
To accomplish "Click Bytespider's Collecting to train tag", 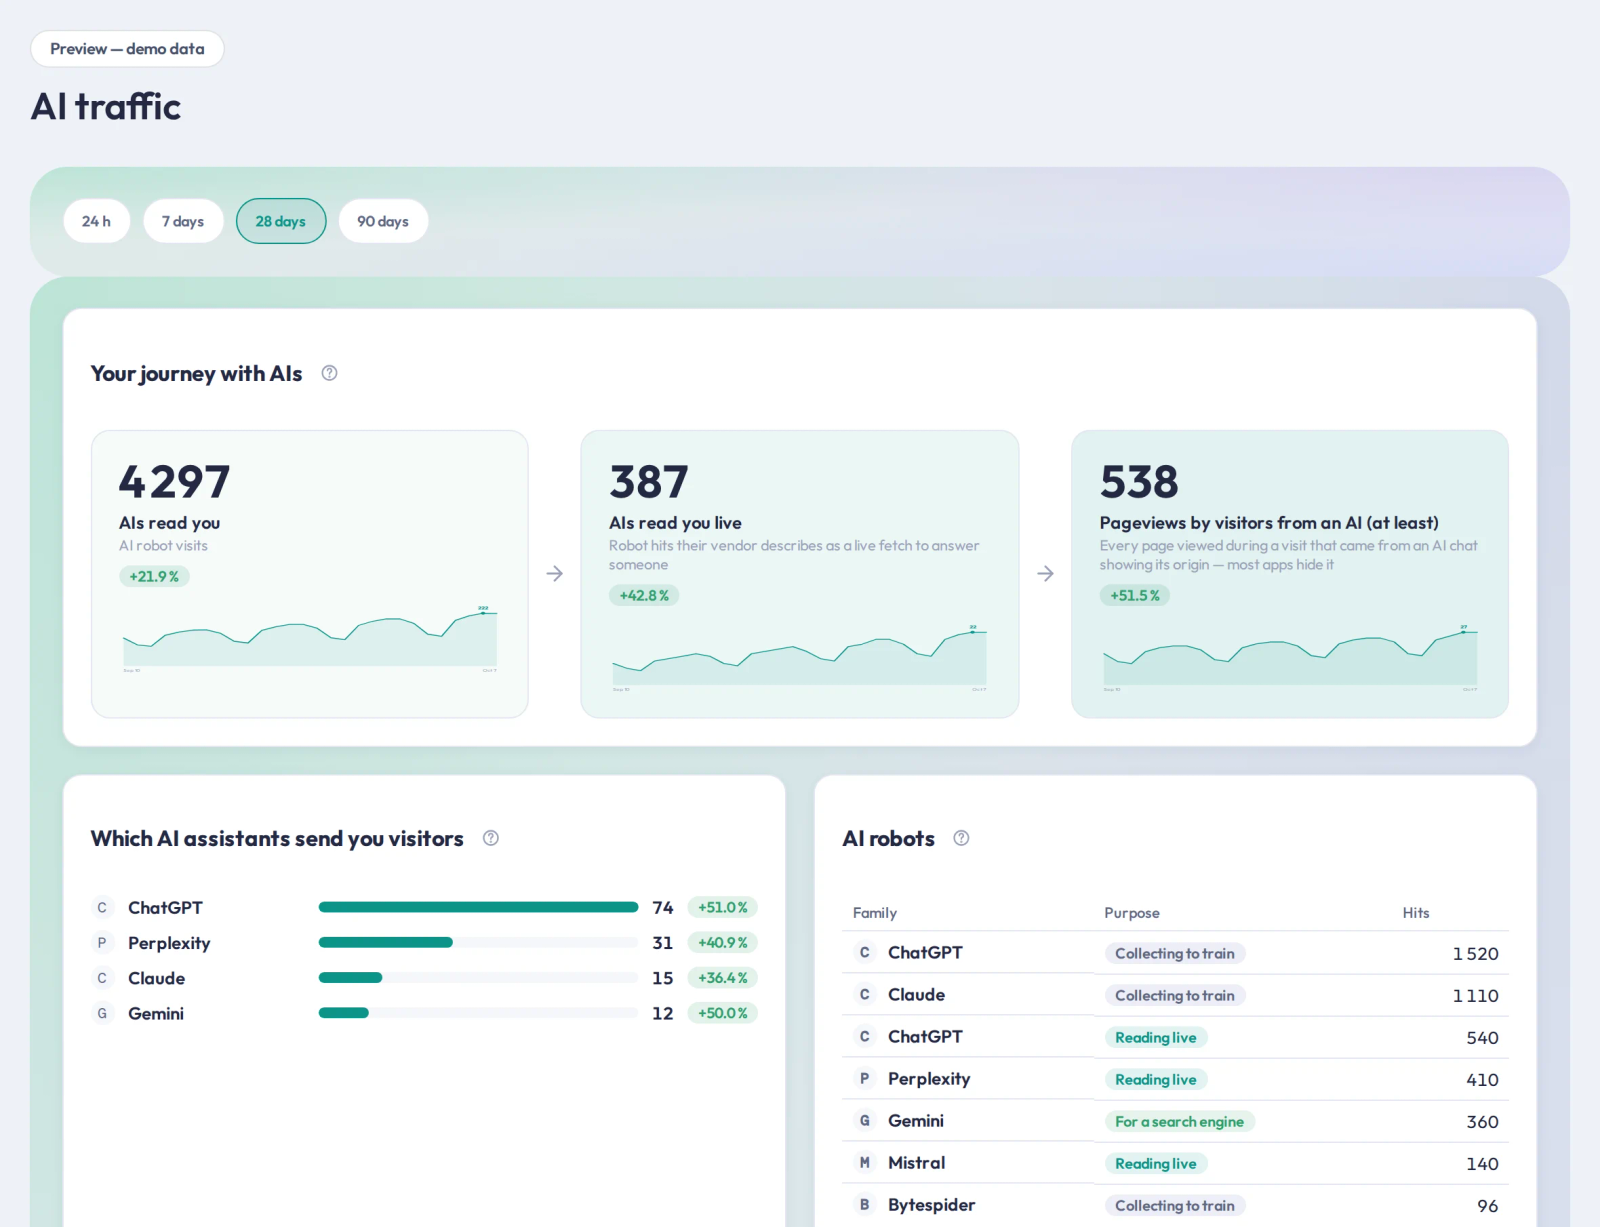I will (x=1175, y=1206).
